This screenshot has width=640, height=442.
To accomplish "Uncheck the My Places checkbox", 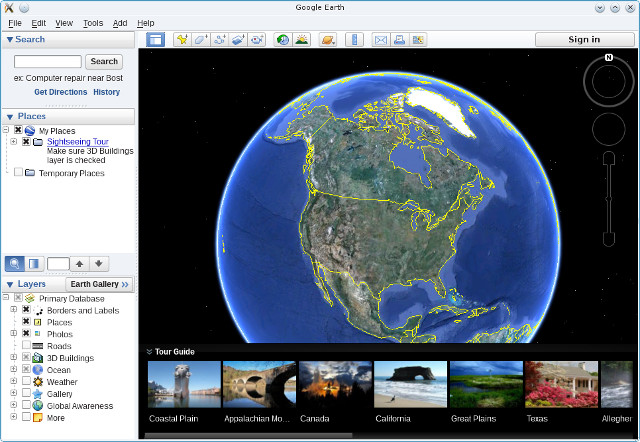I will coord(18,130).
